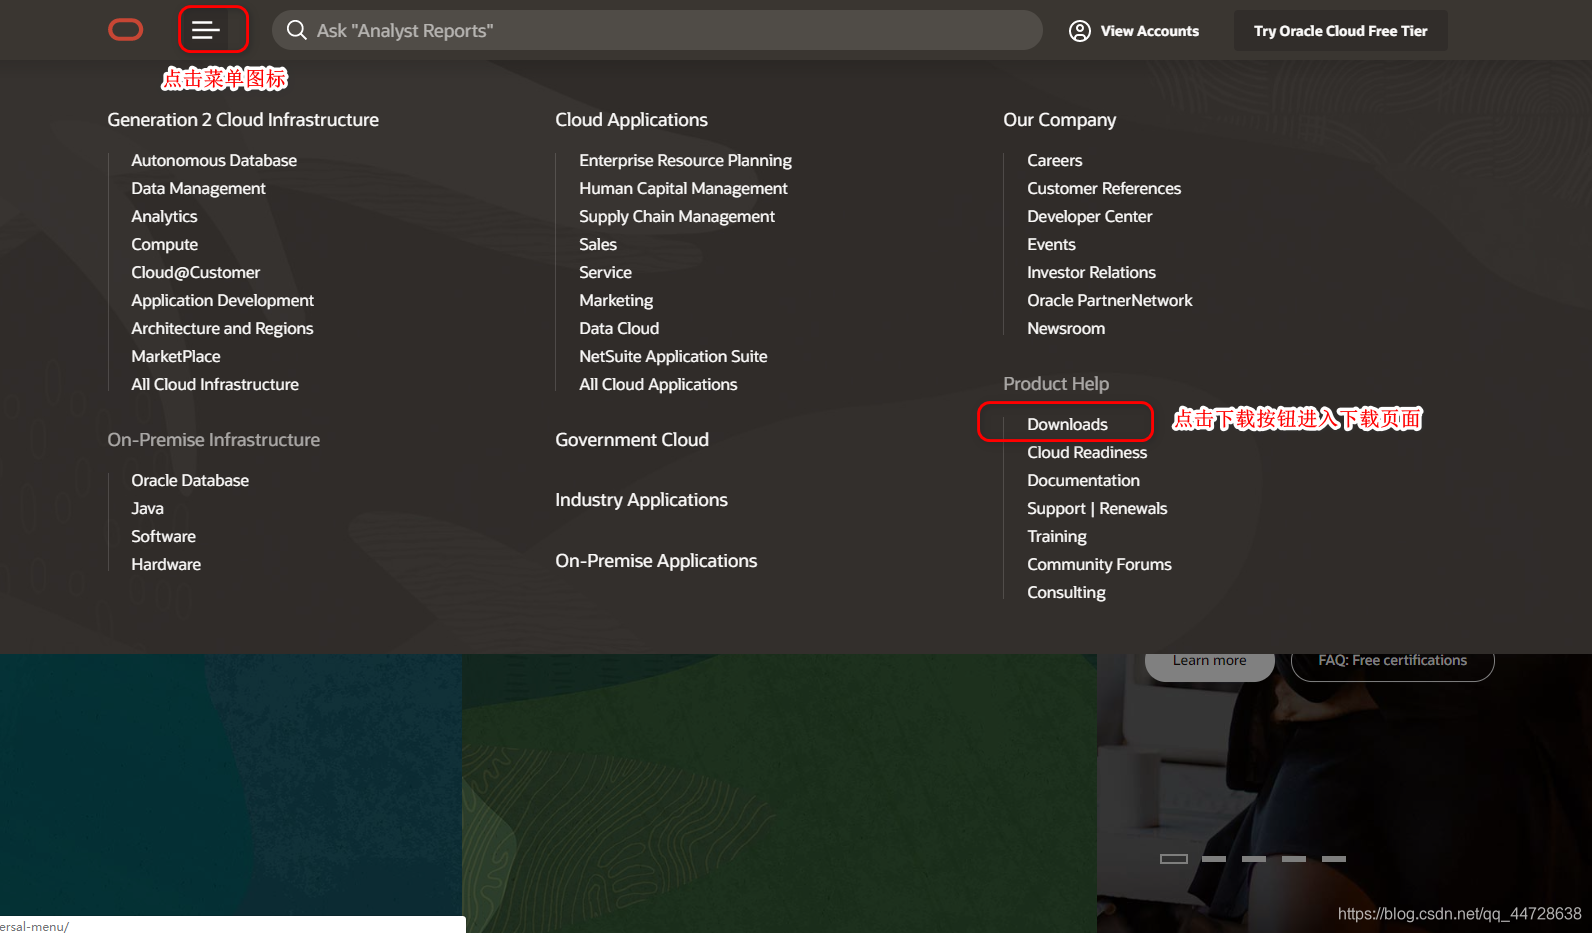
Task: Open Oracle PartnerNetwork link
Action: coord(1109,300)
